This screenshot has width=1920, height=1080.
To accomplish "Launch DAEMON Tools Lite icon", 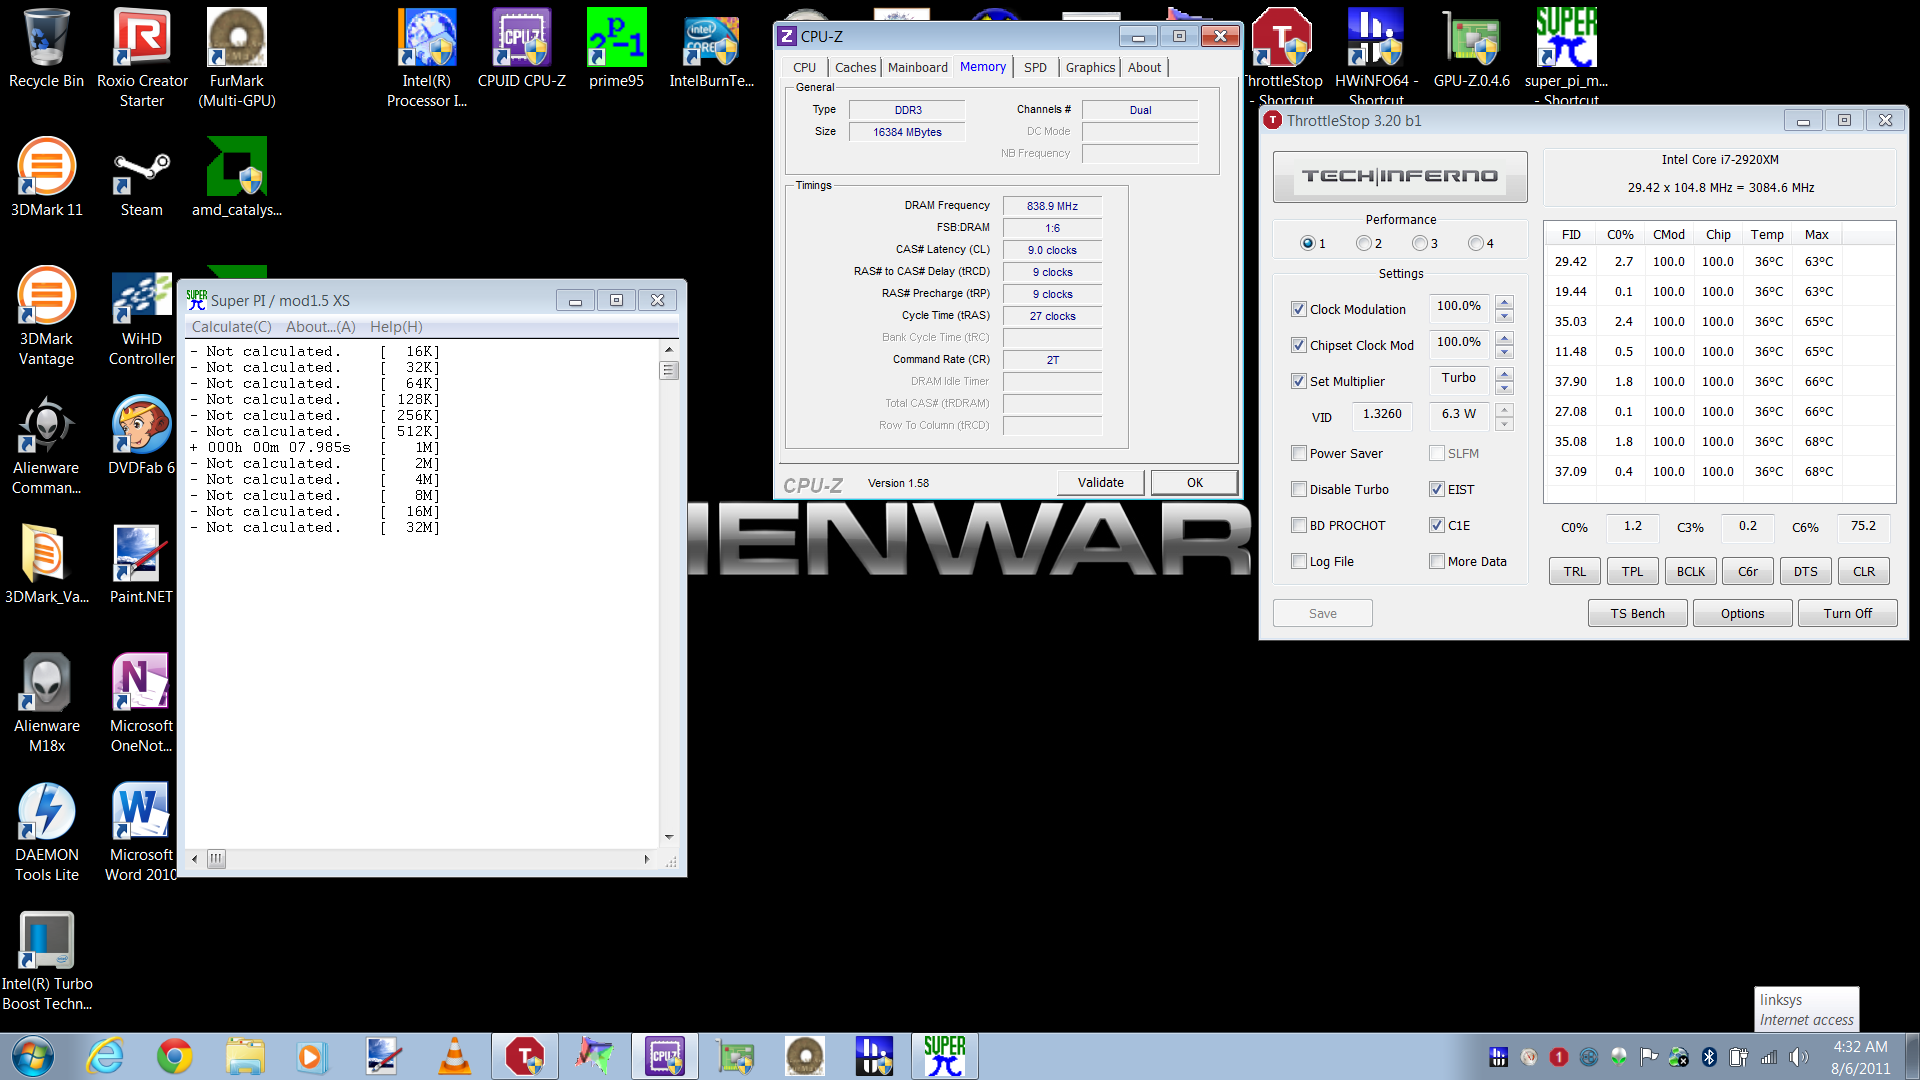I will point(46,831).
